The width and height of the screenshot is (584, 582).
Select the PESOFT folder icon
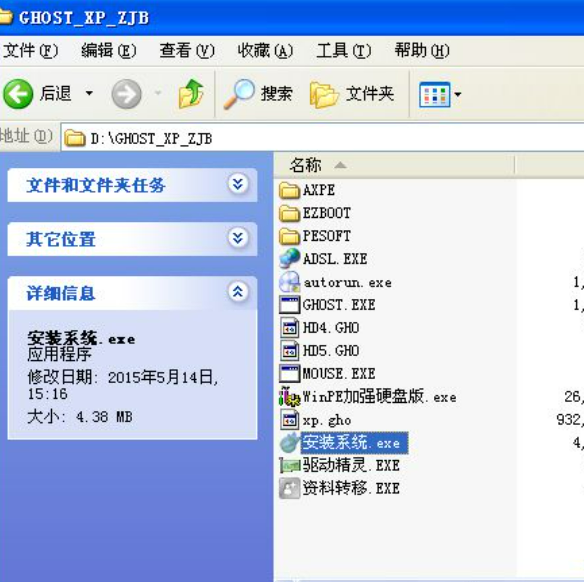pyautogui.click(x=289, y=236)
